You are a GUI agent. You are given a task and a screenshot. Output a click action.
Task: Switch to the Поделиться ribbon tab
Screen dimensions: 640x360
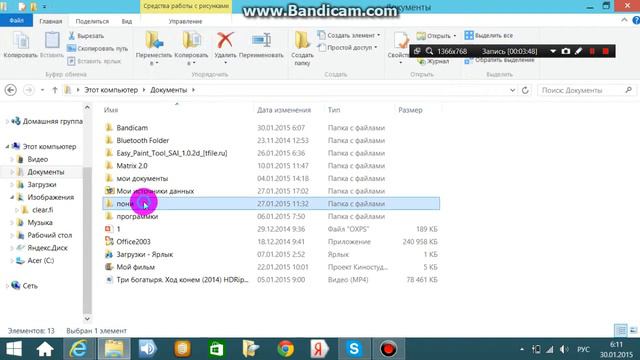pos(92,21)
